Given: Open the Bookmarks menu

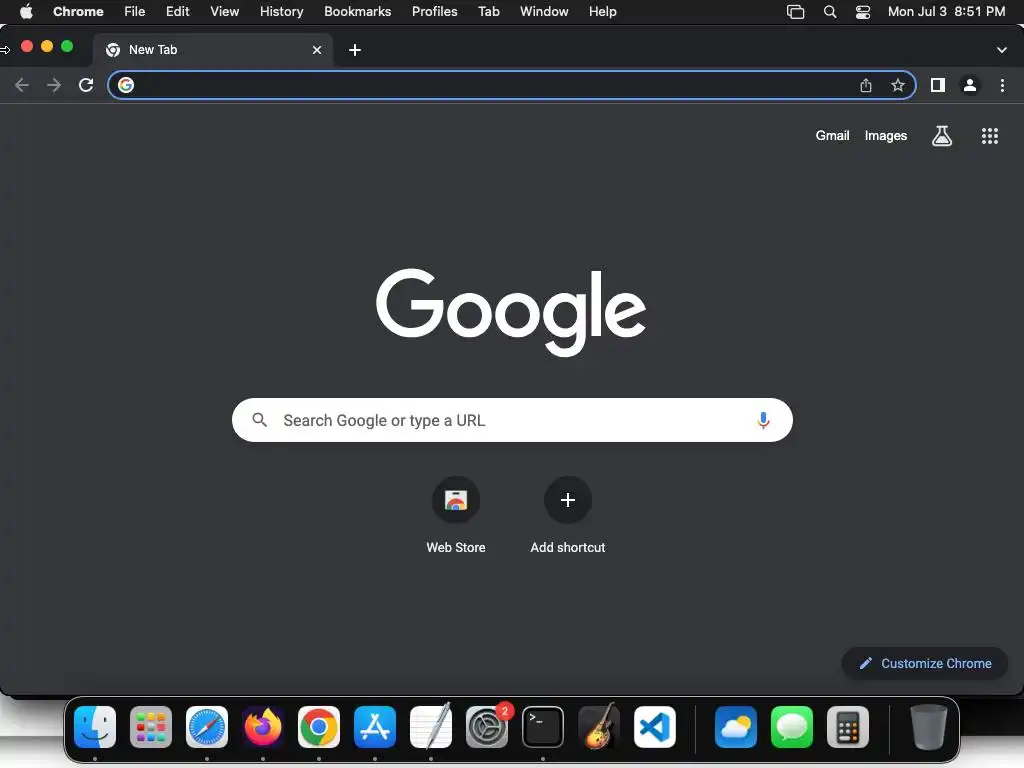Looking at the screenshot, I should [x=358, y=11].
